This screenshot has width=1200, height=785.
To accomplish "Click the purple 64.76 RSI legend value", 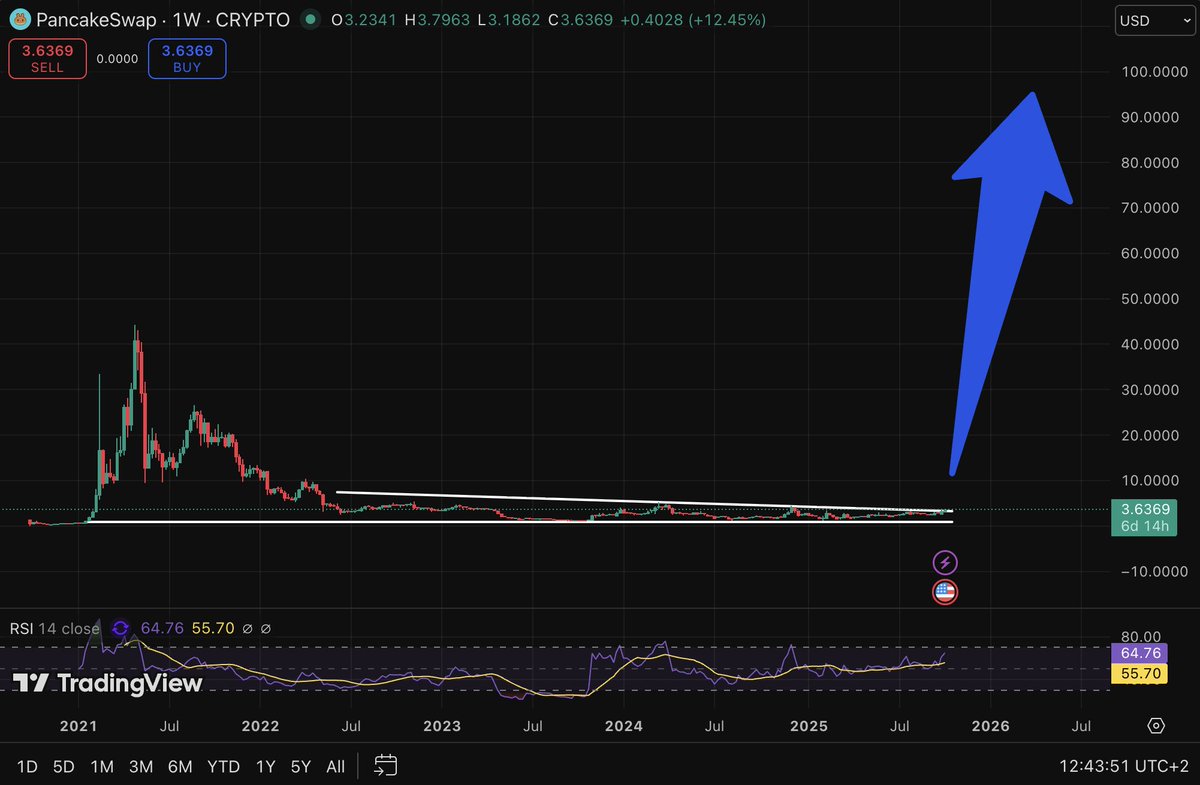I will pos(163,628).
